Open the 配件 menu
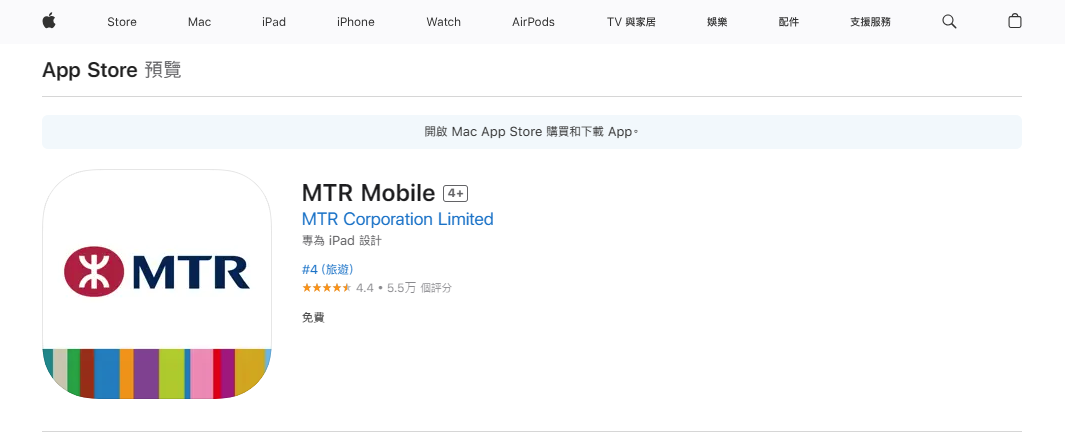Image resolution: width=1065 pixels, height=447 pixels. pos(788,22)
